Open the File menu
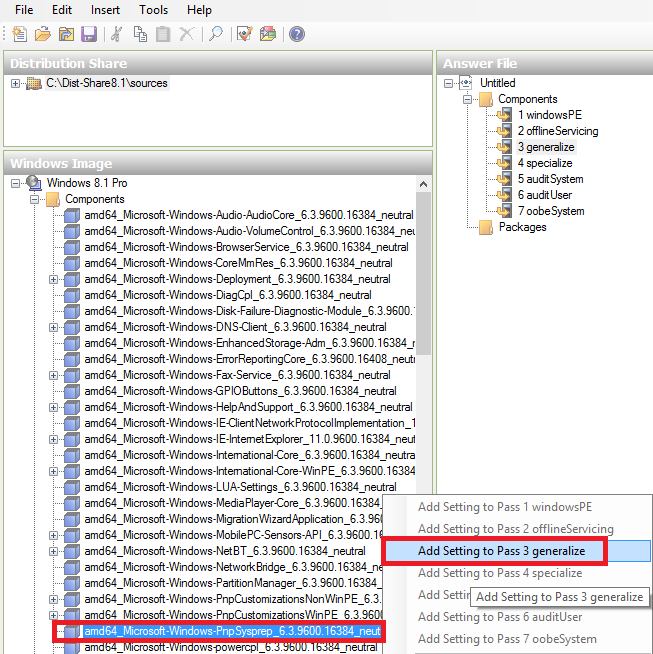 [24, 10]
